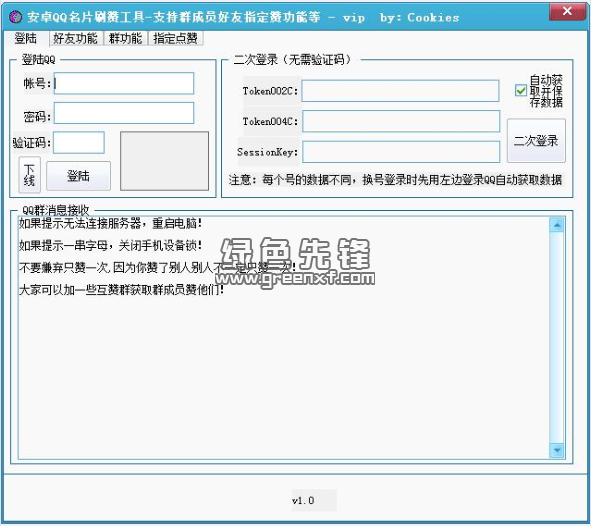The image size is (591, 526).
Task: Click the note text starting 注意：每个号的数据不同
Action: click(395, 180)
